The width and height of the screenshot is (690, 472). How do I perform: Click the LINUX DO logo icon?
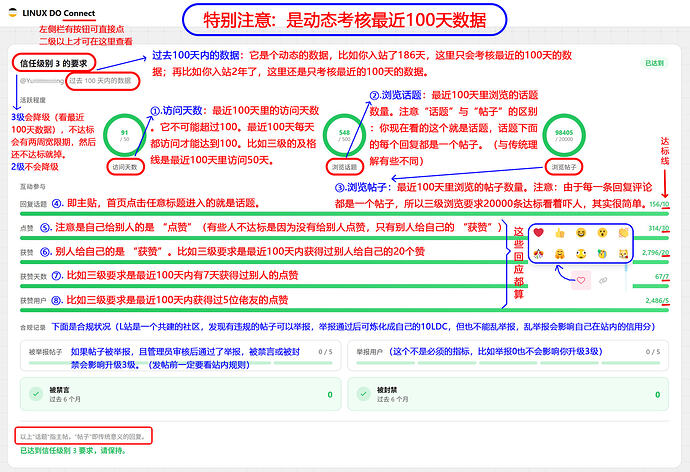pyautogui.click(x=13, y=13)
